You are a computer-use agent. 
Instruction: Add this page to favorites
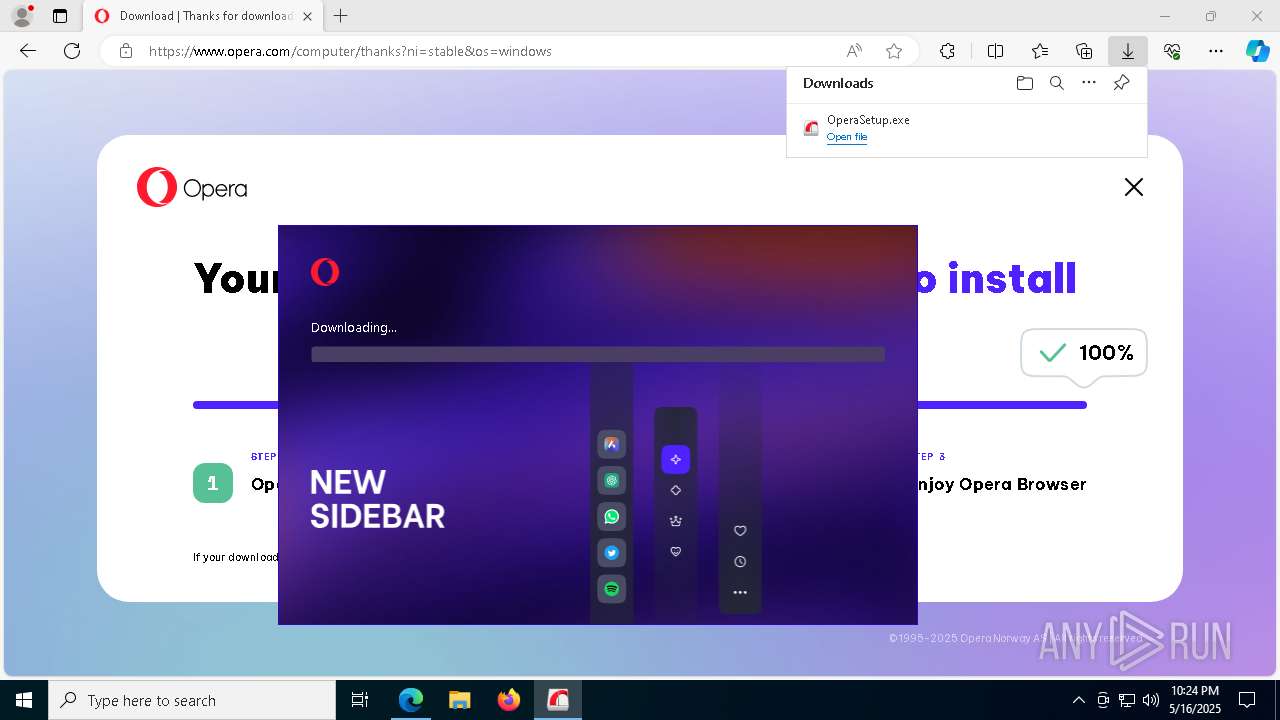pyautogui.click(x=894, y=51)
